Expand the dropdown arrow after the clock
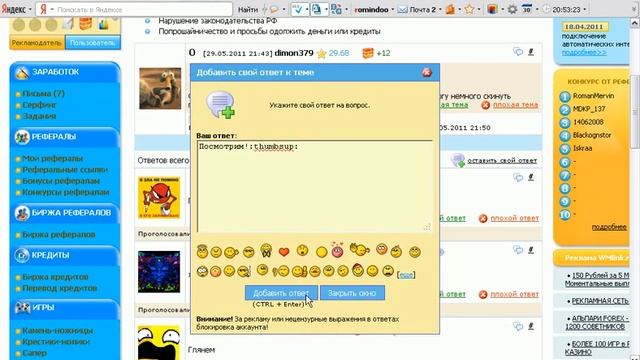640x360 pixels. 584,9
